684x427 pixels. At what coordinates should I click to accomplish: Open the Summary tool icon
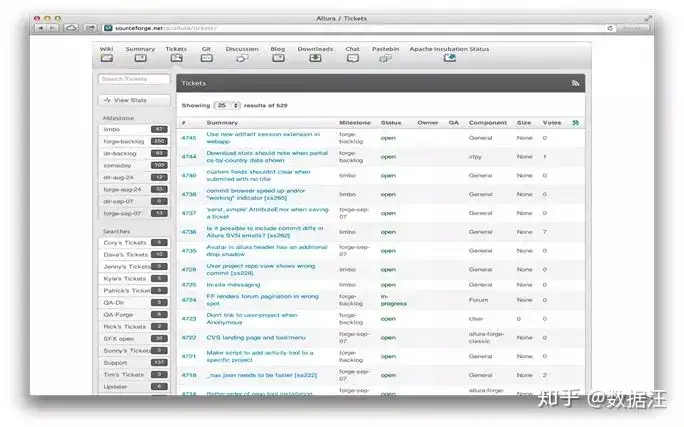[x=140, y=58]
